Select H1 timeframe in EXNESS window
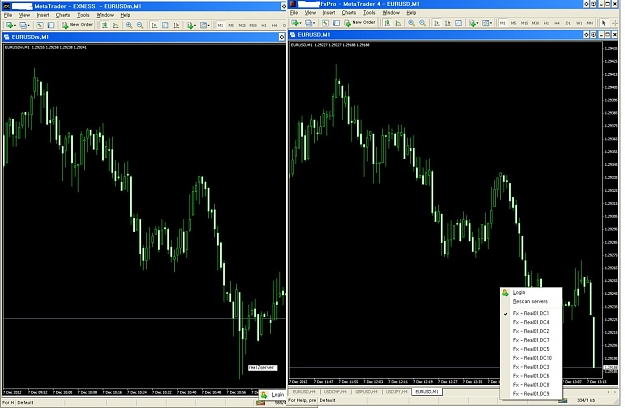 tap(263, 25)
